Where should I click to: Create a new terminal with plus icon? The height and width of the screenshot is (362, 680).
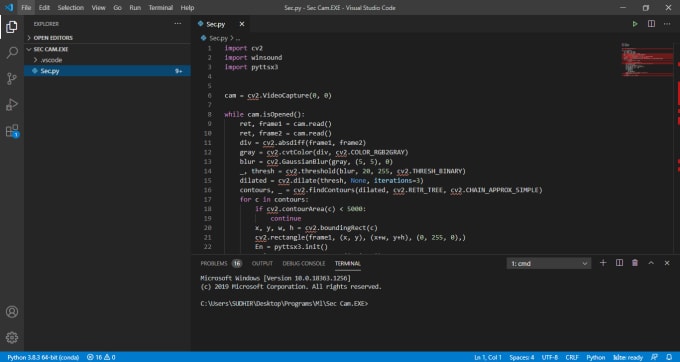pyautogui.click(x=603, y=263)
